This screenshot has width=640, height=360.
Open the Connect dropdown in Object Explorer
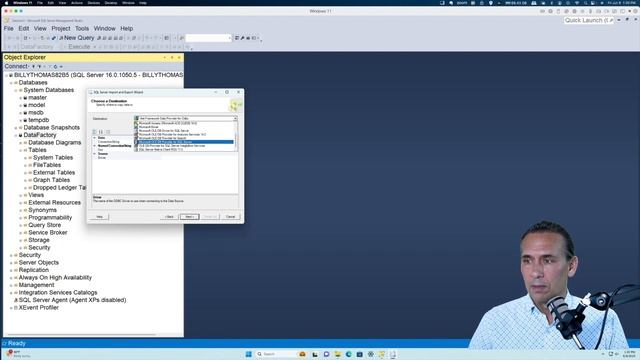click(17, 66)
